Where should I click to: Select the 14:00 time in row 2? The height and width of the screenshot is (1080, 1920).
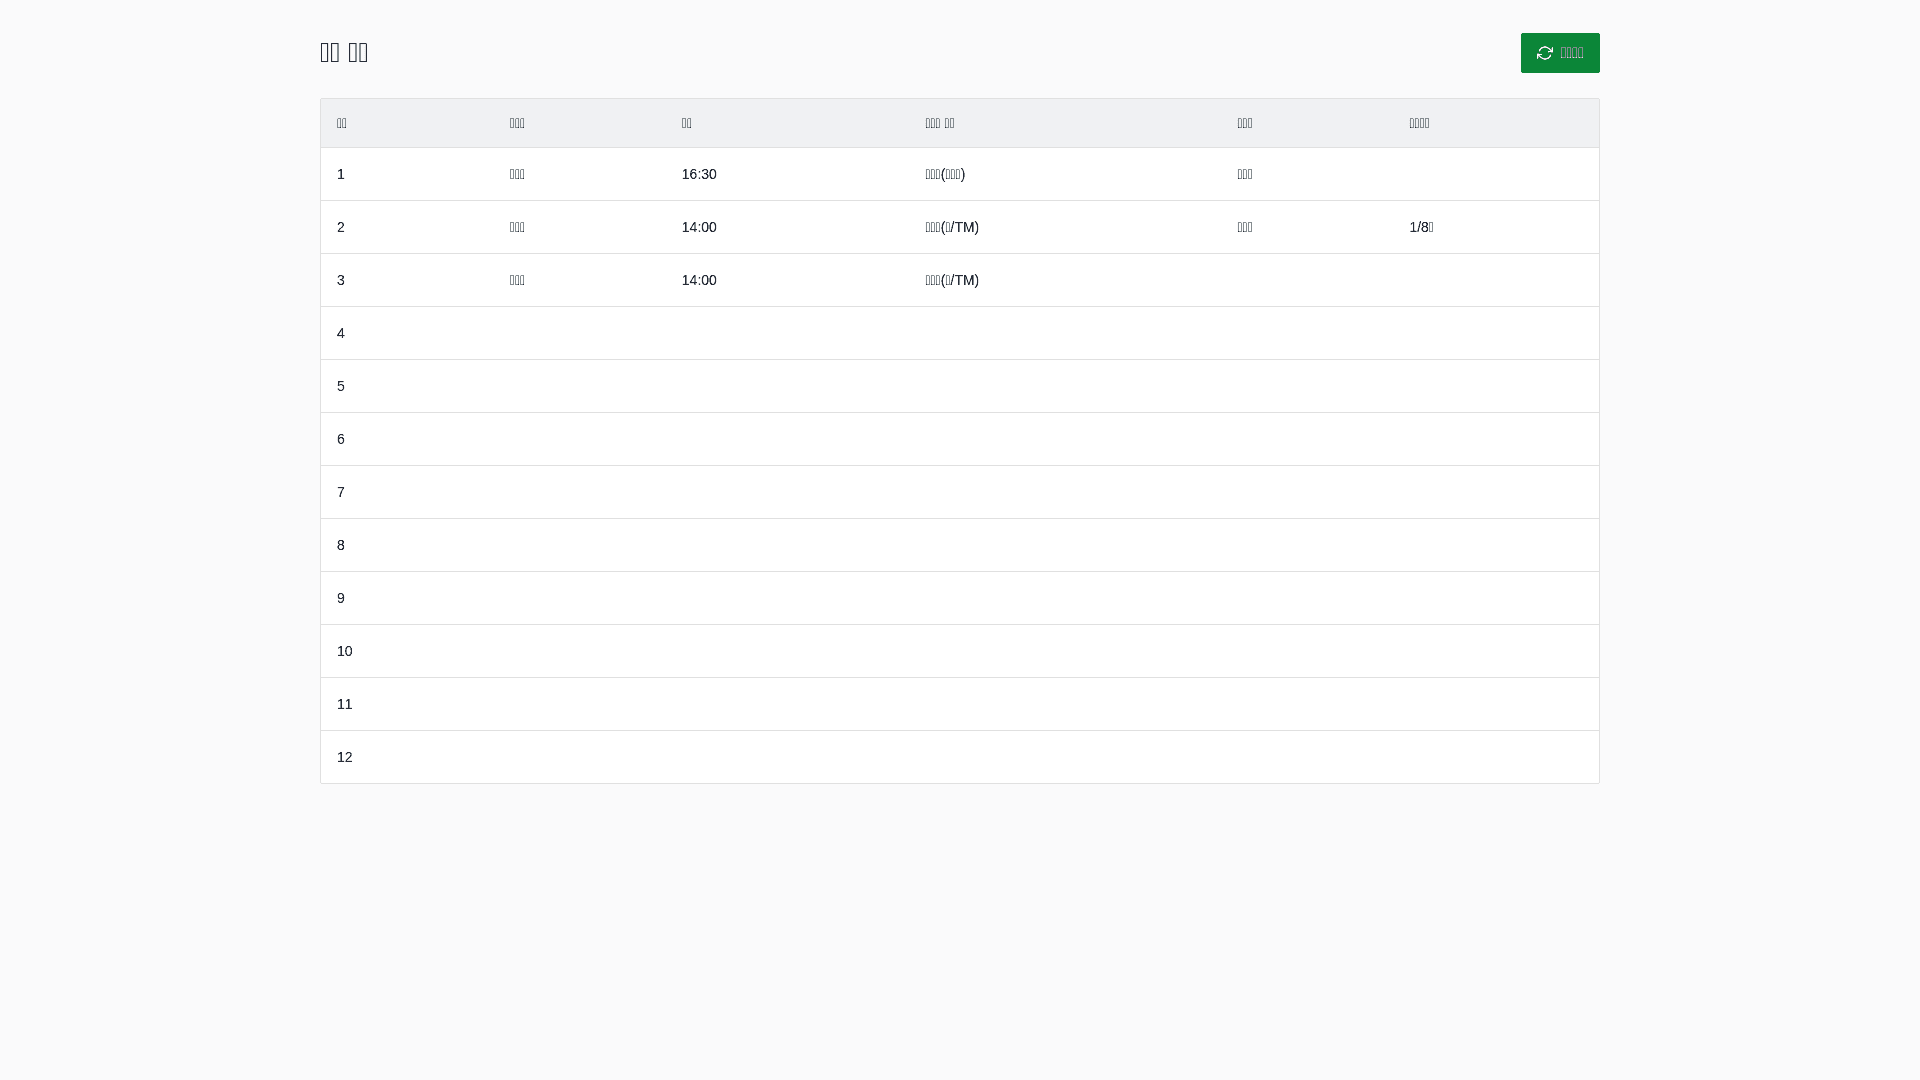699,227
